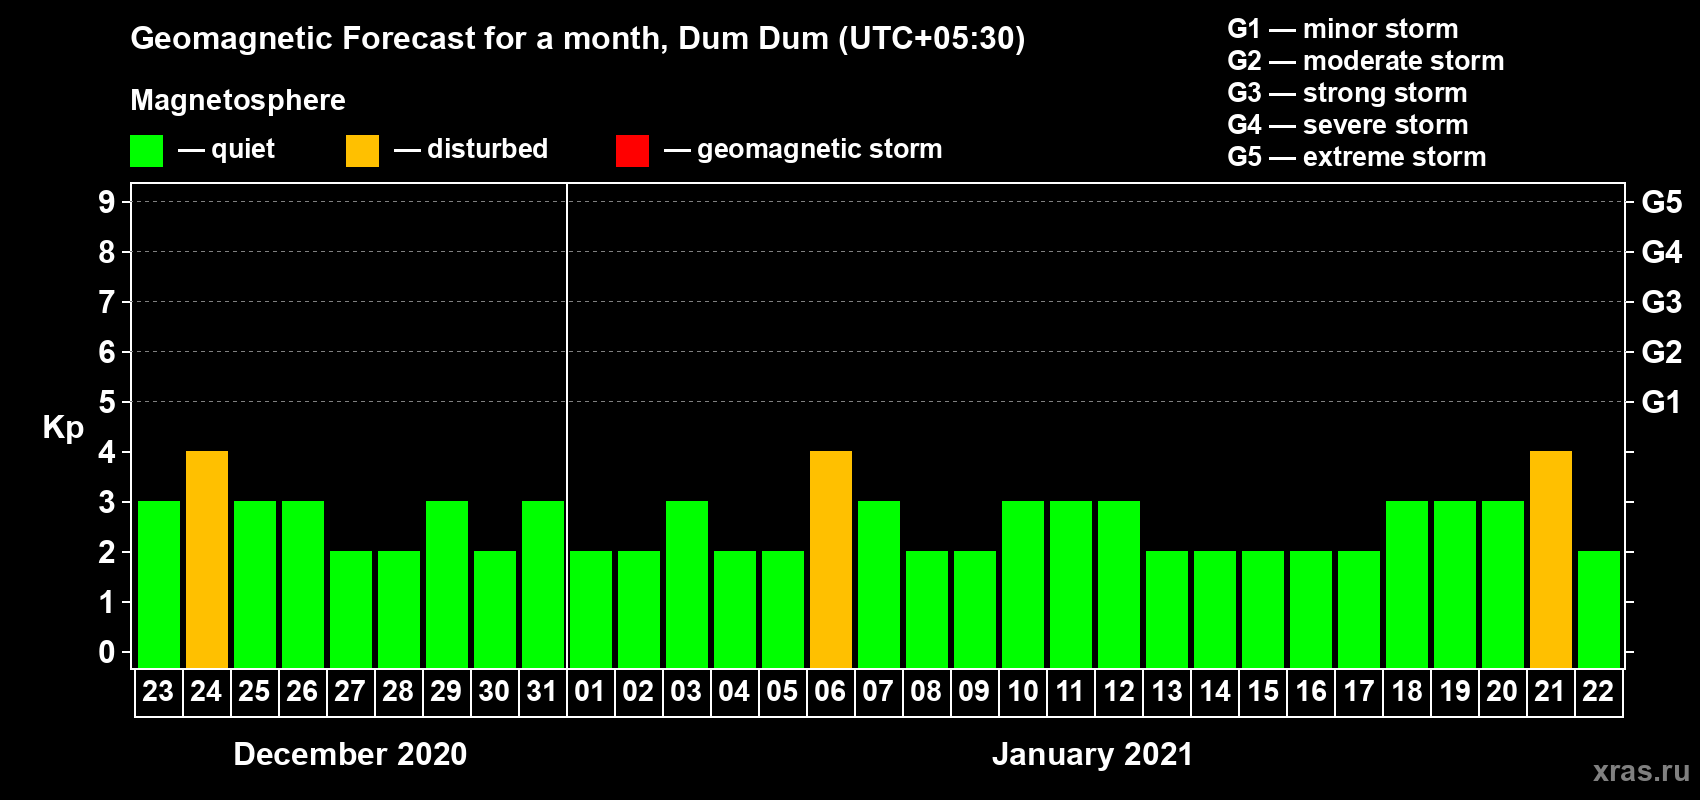The image size is (1700, 800).
Task: Click the '— geomagnetic storm' legend label
Action: coord(803,150)
